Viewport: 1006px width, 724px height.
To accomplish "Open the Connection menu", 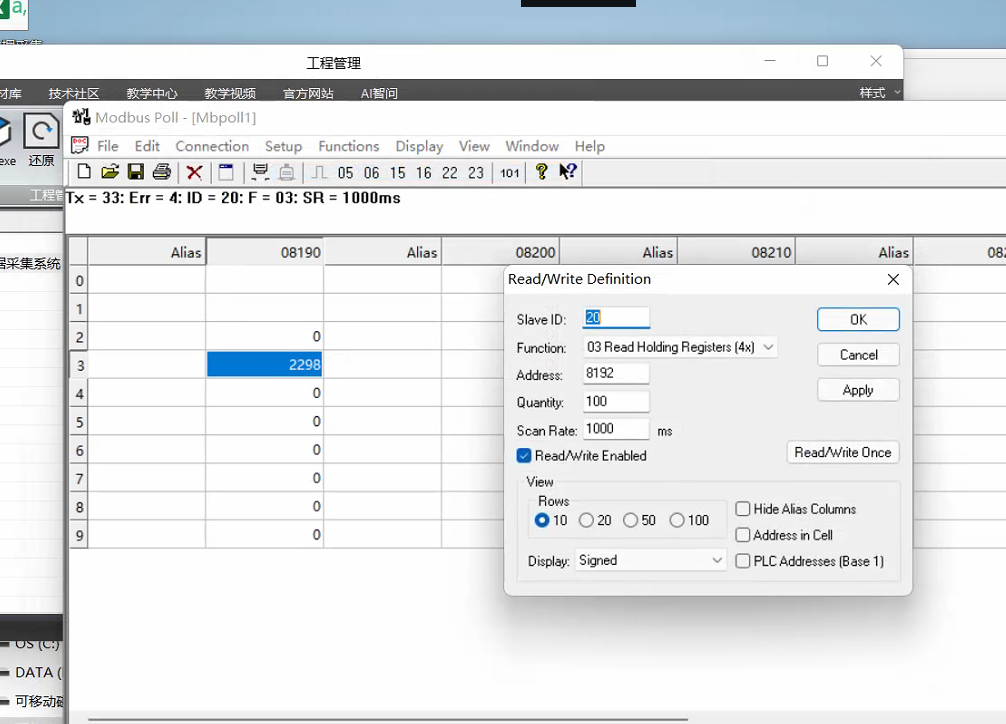I will point(212,146).
